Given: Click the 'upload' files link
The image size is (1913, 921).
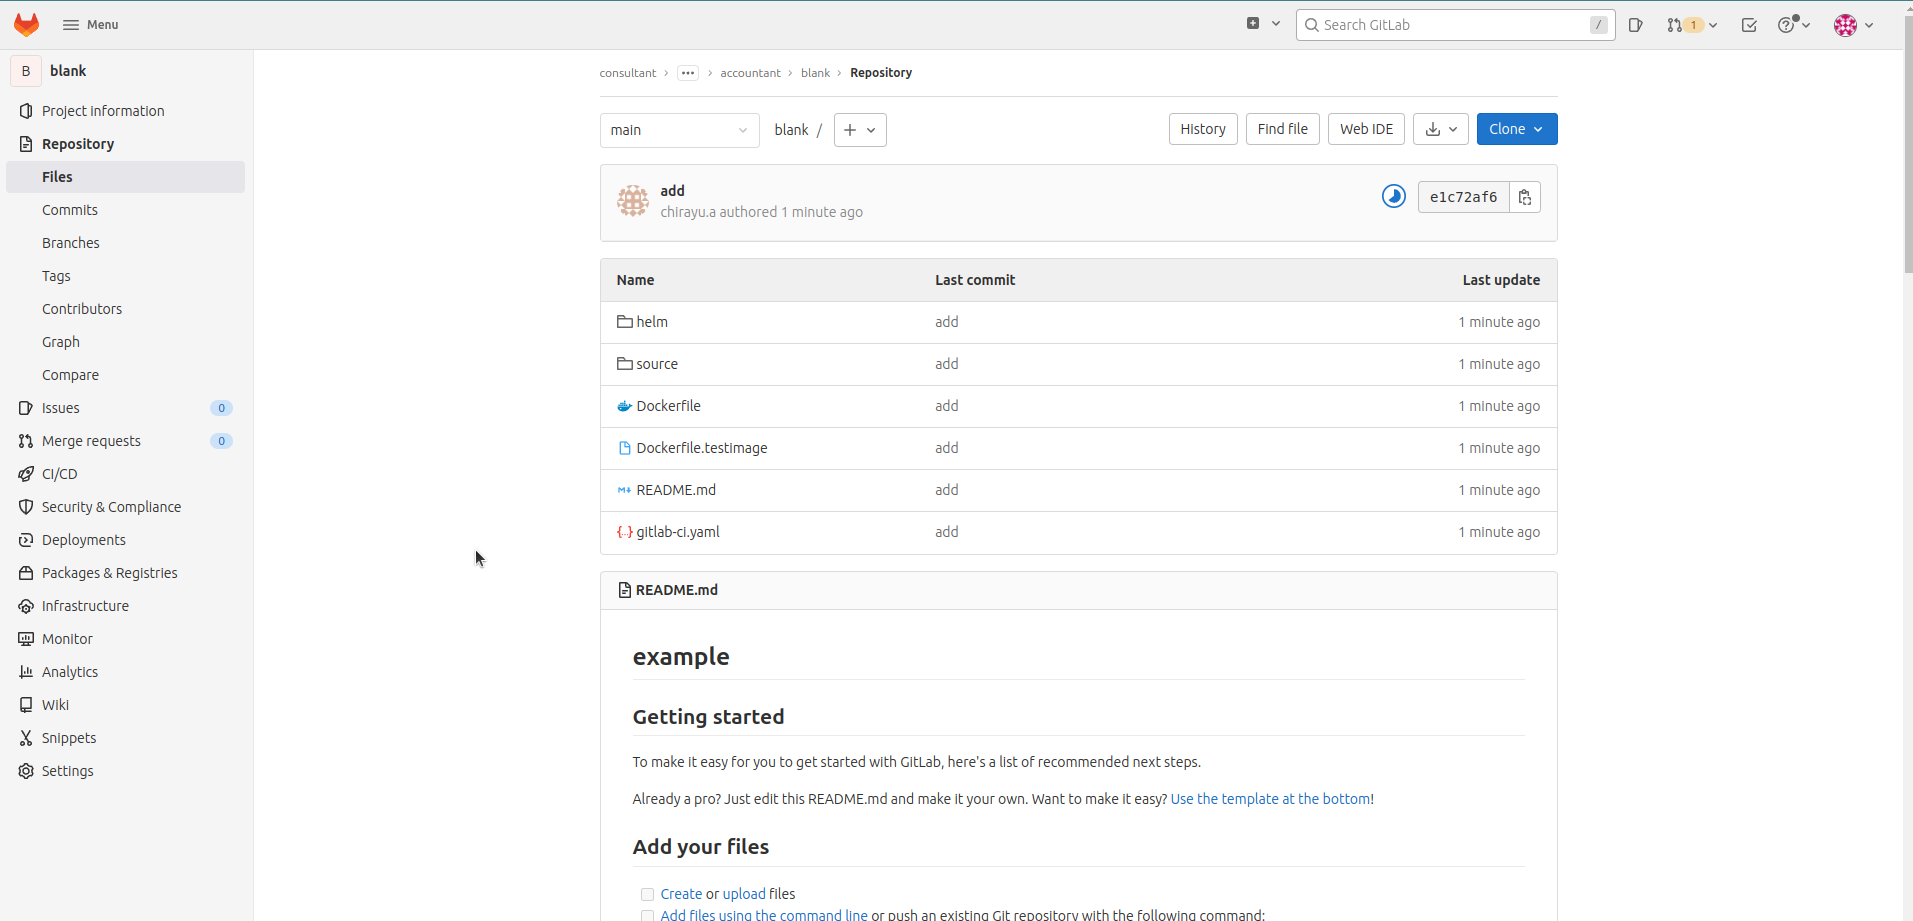Looking at the screenshot, I should click(744, 894).
